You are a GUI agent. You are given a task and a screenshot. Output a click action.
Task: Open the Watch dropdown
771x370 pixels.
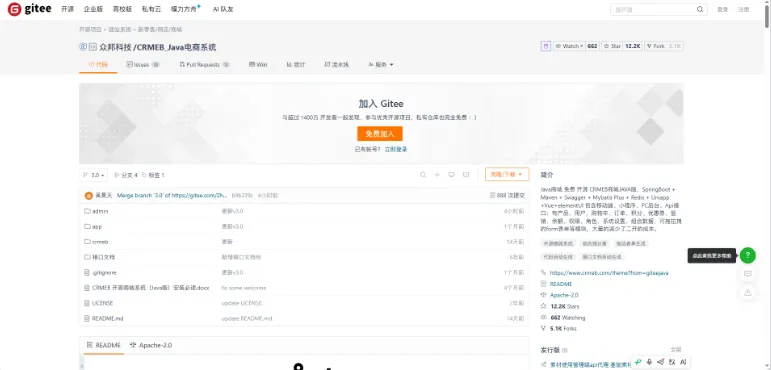tap(569, 46)
